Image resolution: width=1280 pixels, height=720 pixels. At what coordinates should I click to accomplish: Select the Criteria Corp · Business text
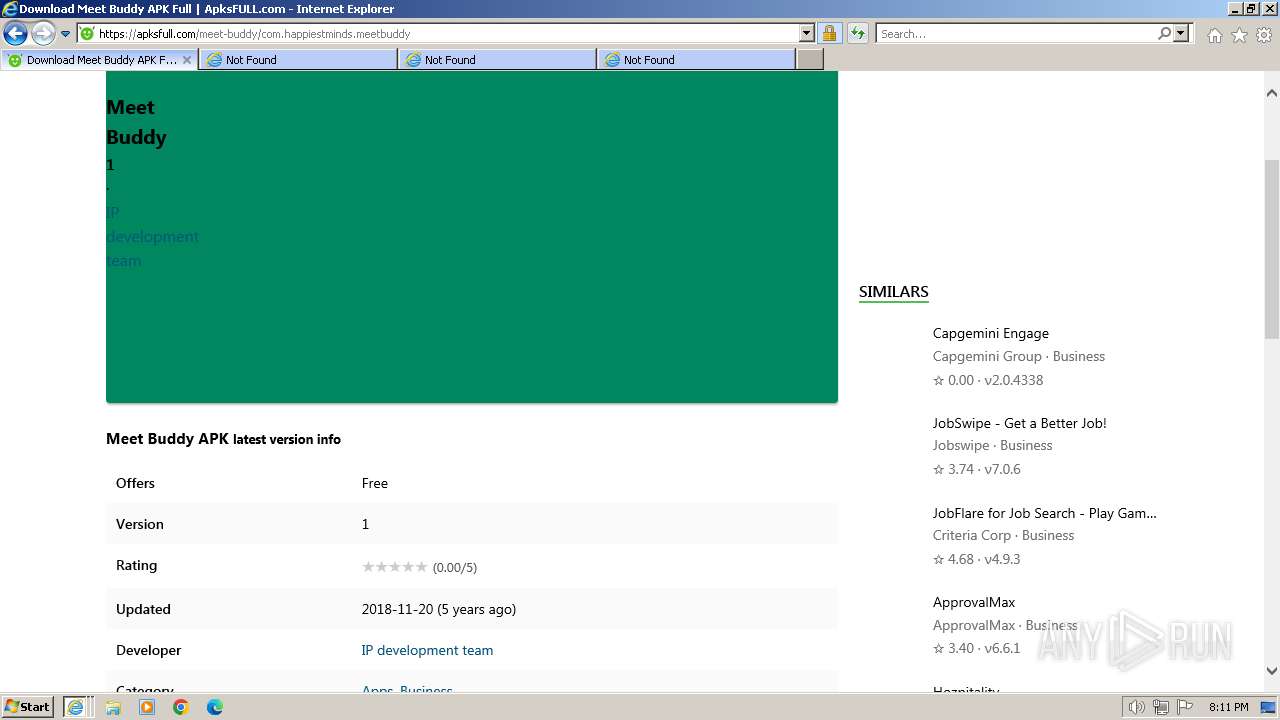[x=1003, y=535]
